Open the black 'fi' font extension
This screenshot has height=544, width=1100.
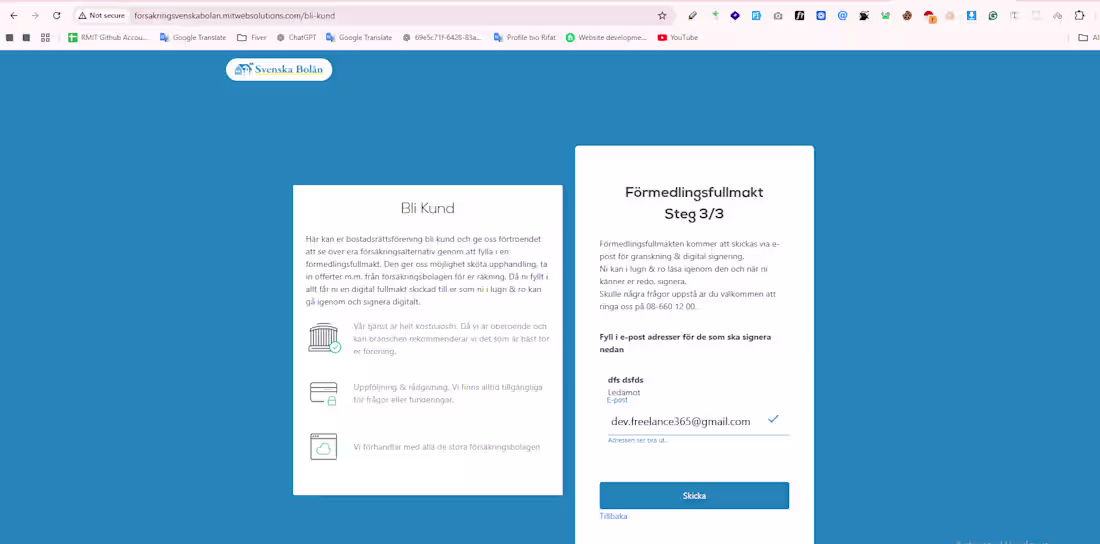pos(799,15)
